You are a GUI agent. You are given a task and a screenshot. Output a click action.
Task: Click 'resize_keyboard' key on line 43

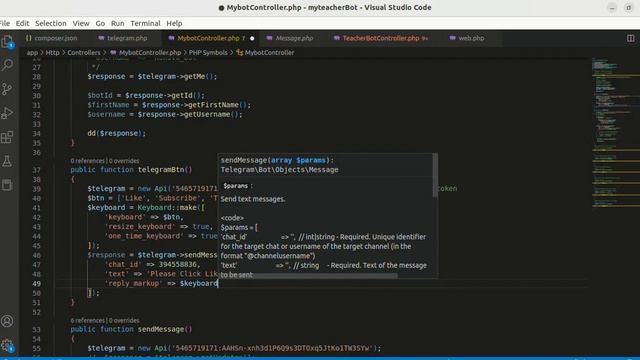139,227
